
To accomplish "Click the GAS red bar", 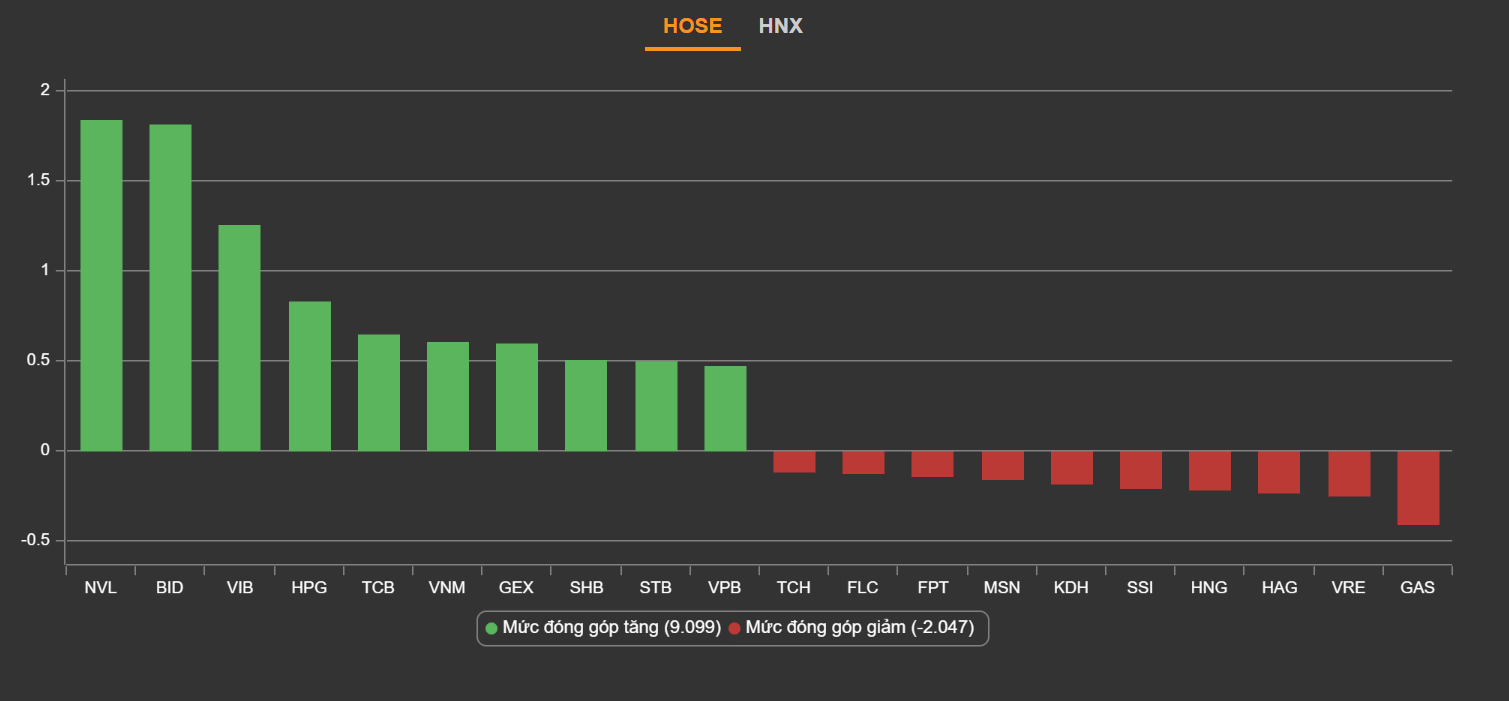I will coord(1417,487).
